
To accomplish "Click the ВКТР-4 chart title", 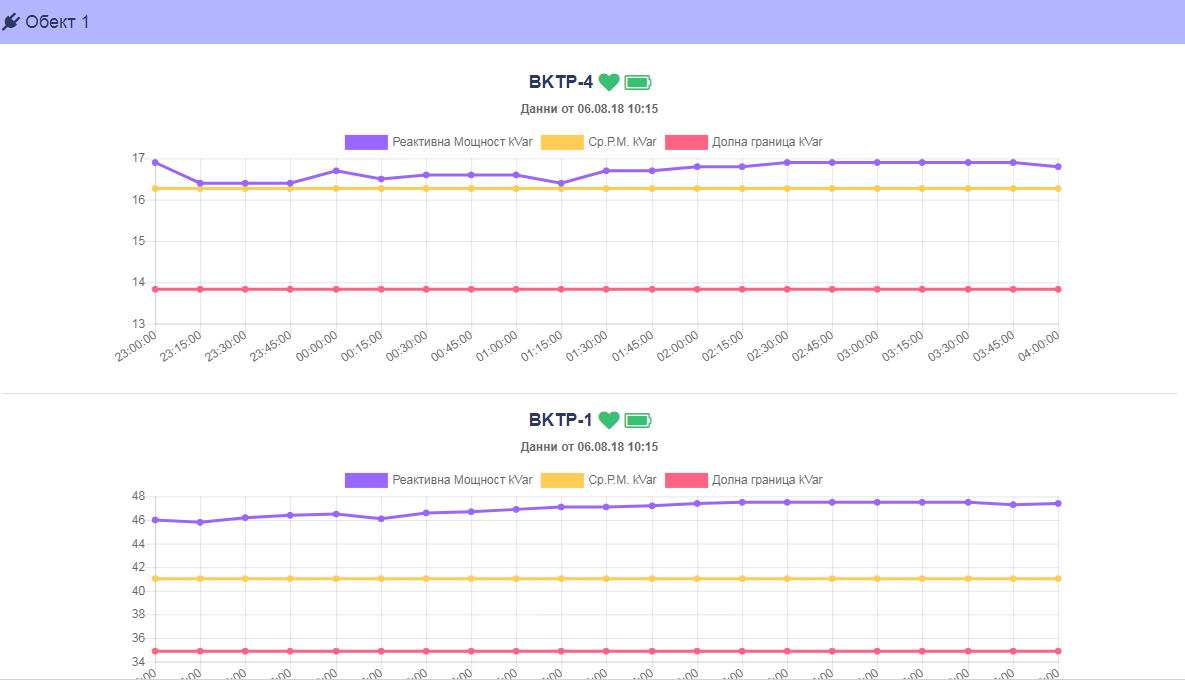I will [x=561, y=82].
